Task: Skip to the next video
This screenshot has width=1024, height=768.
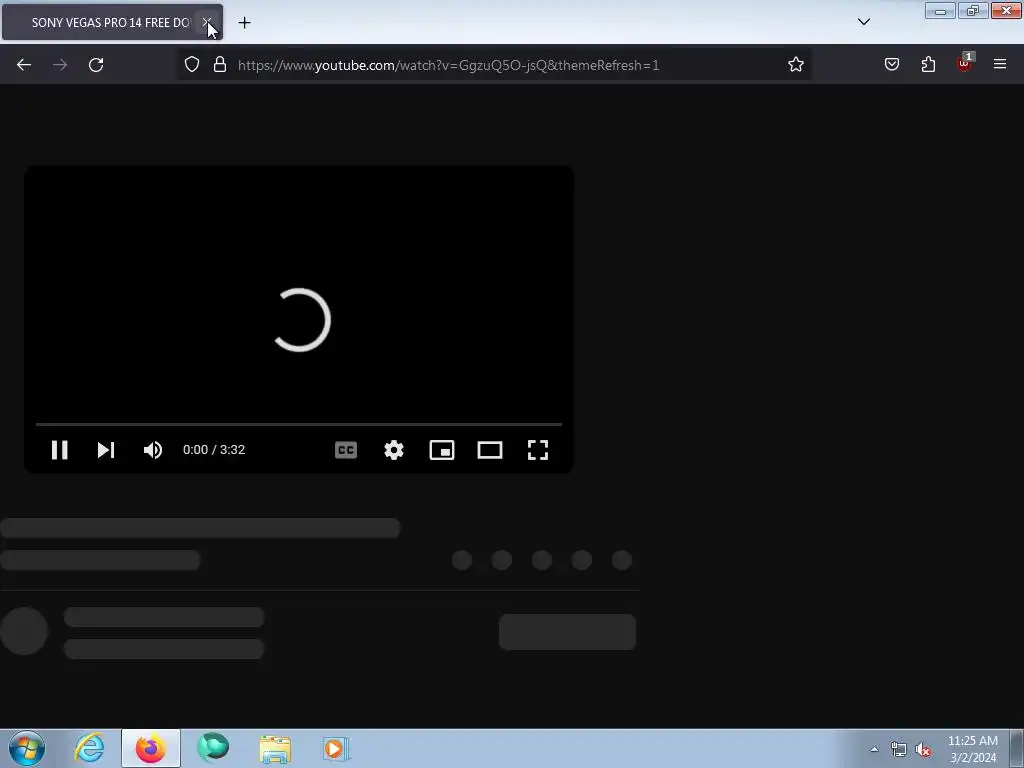Action: coord(106,450)
